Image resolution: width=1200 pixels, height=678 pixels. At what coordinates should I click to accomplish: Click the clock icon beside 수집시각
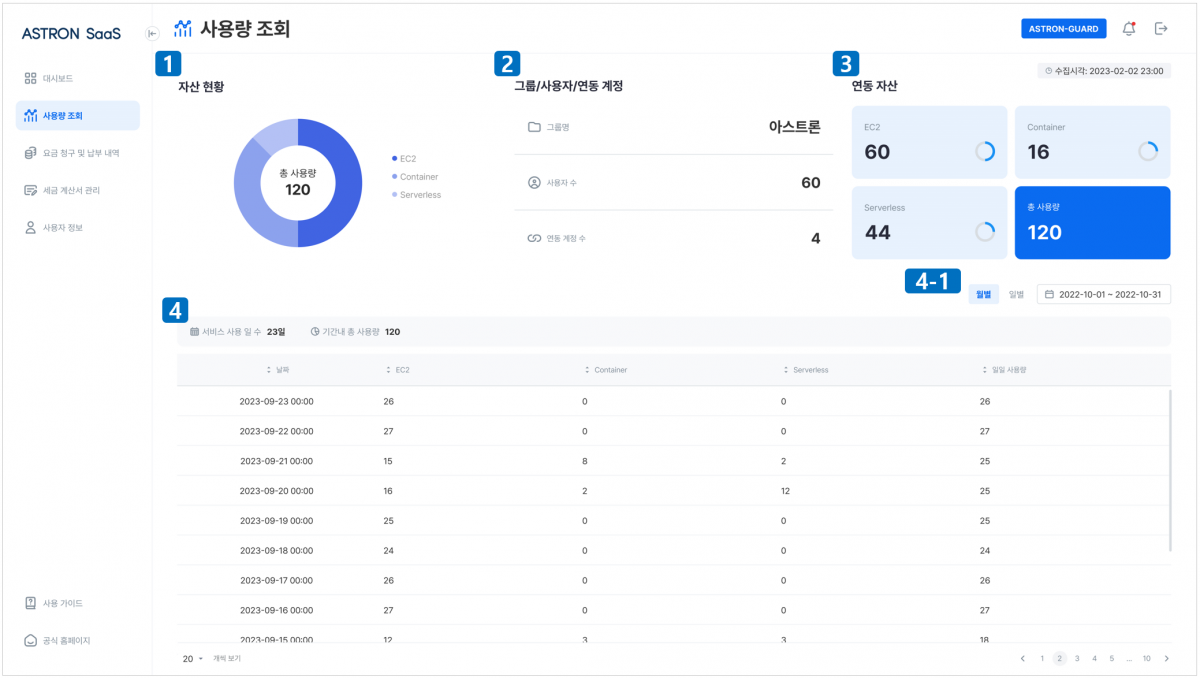point(1049,71)
